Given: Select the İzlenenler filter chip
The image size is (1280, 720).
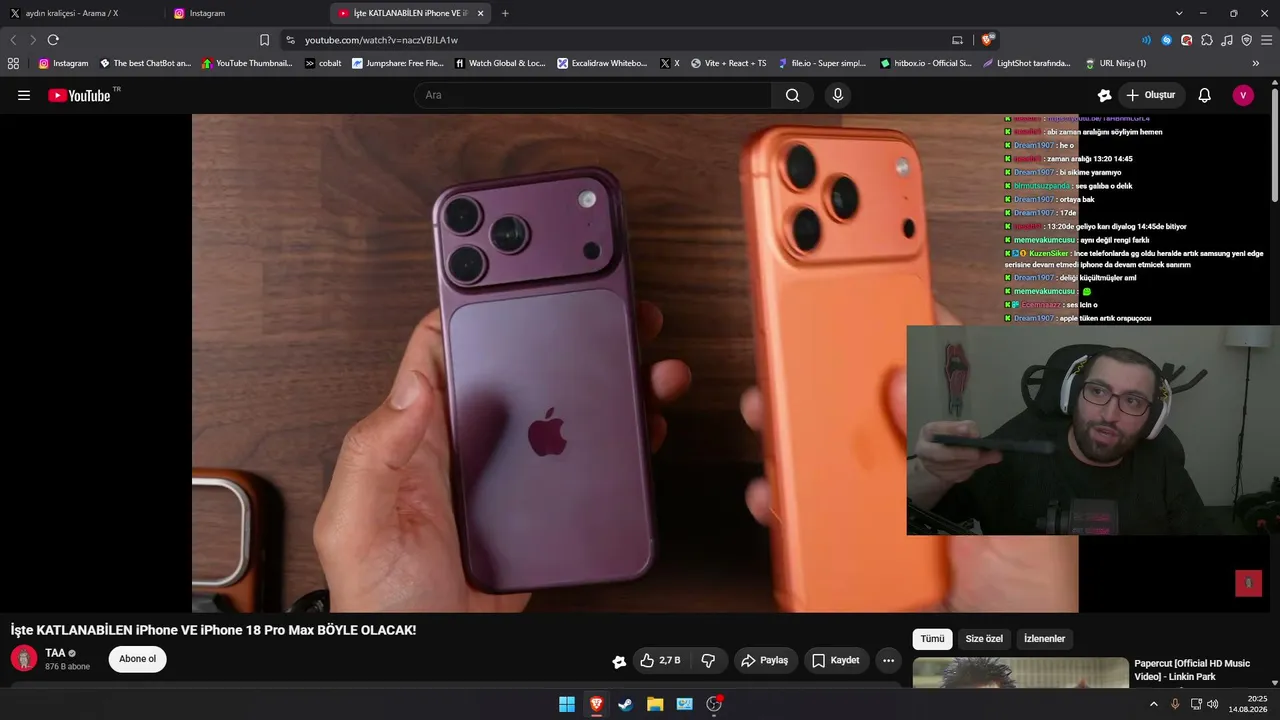Looking at the screenshot, I should click(1044, 639).
